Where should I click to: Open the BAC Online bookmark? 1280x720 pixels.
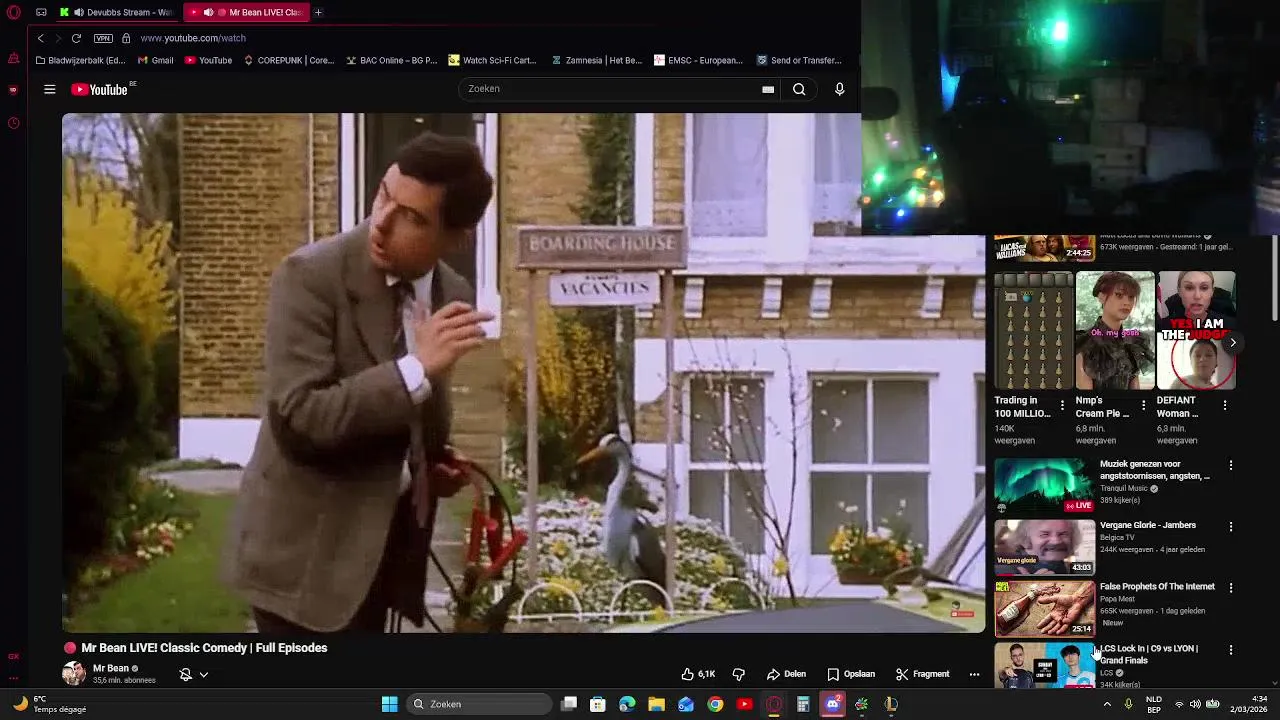pos(391,60)
